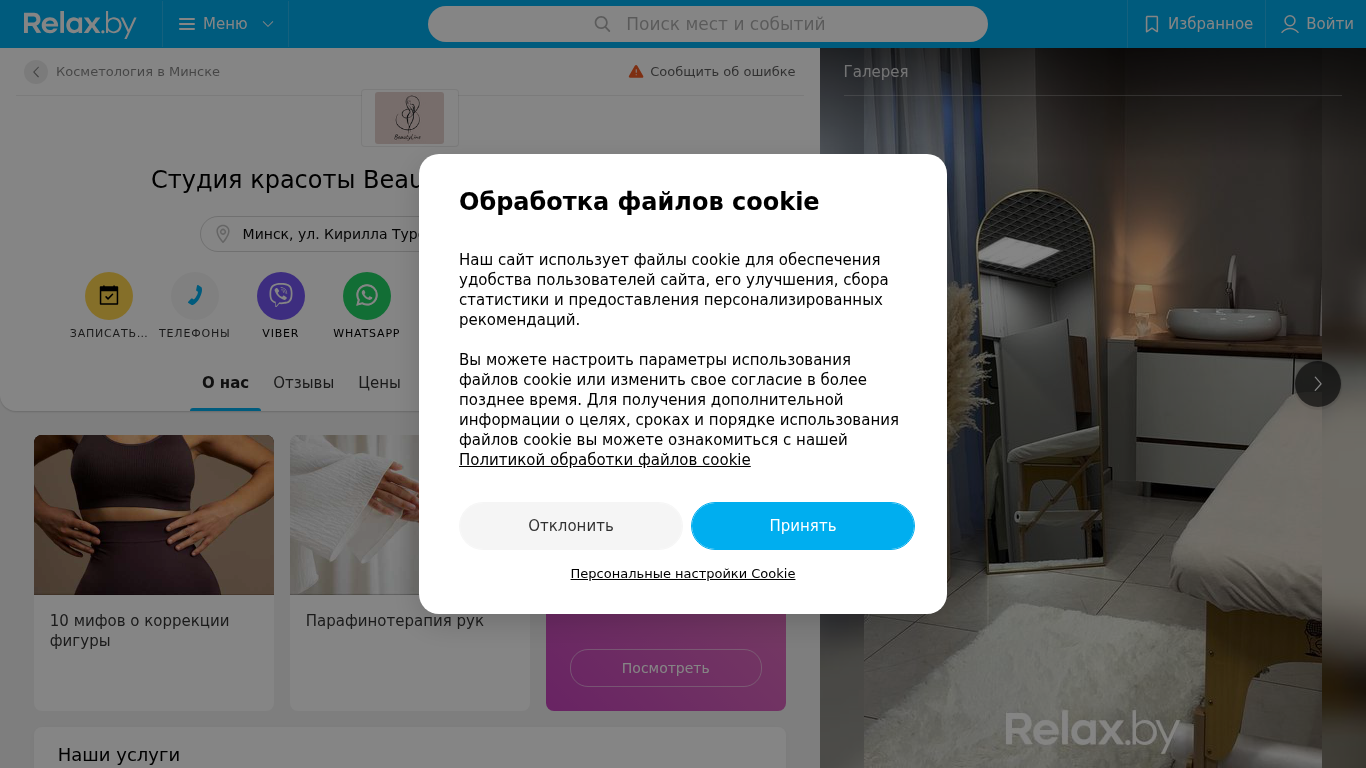Switch to the Отзывы tab
This screenshot has width=1366, height=768.
pos(304,383)
